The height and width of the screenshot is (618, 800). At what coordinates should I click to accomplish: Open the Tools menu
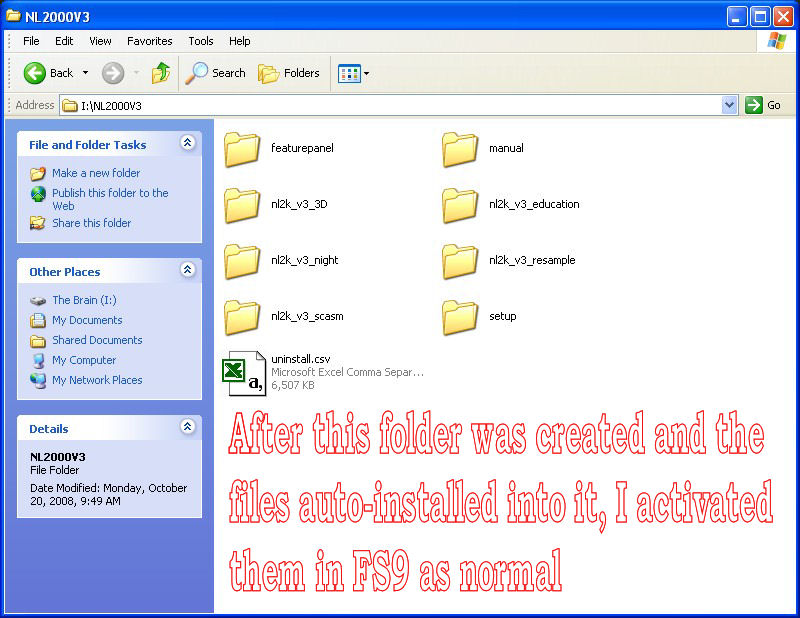(x=201, y=41)
